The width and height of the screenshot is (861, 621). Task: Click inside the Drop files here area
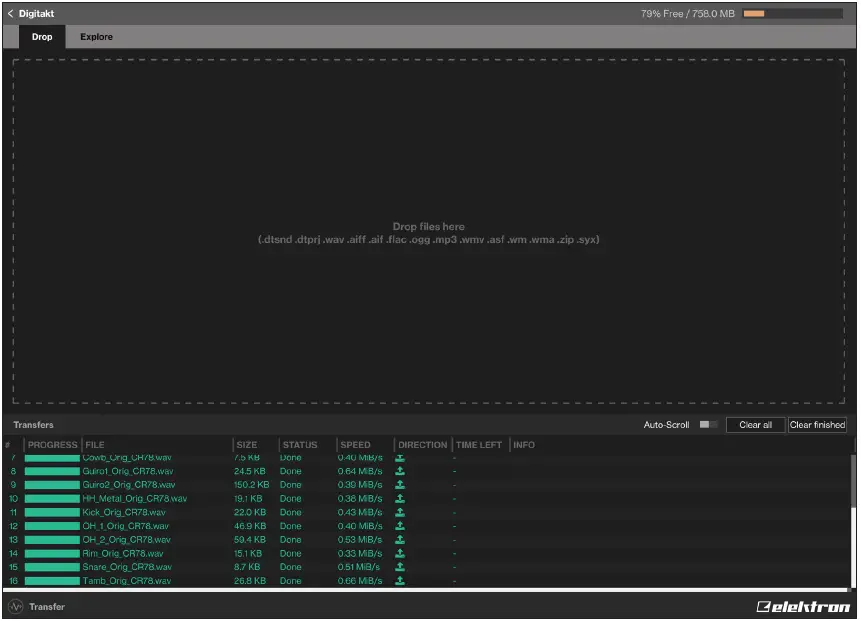click(x=430, y=232)
